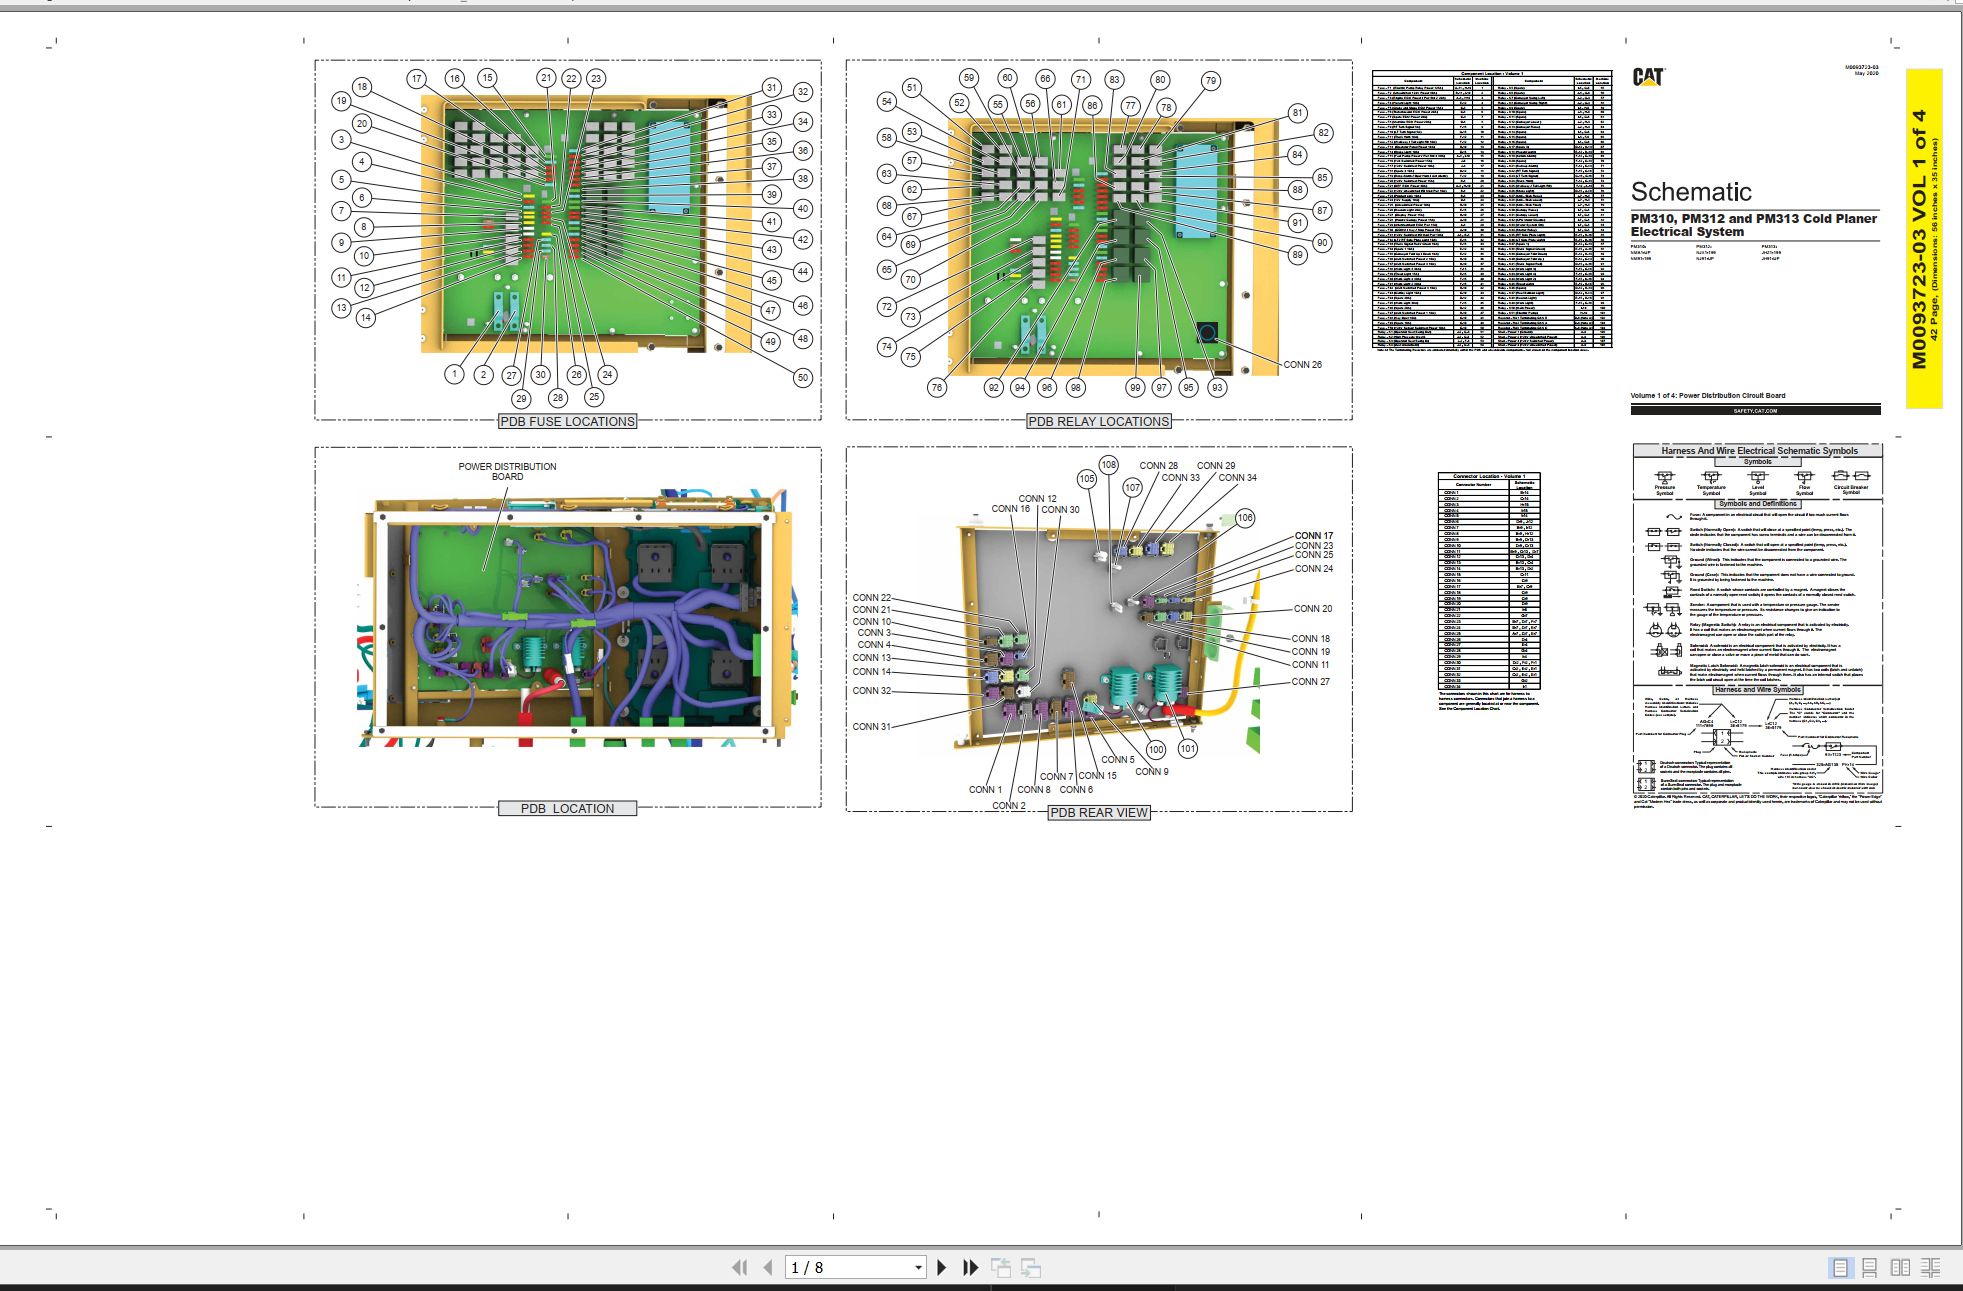This screenshot has width=1963, height=1291.
Task: Click the Connector Location Volume 1 table
Action: point(1488,581)
